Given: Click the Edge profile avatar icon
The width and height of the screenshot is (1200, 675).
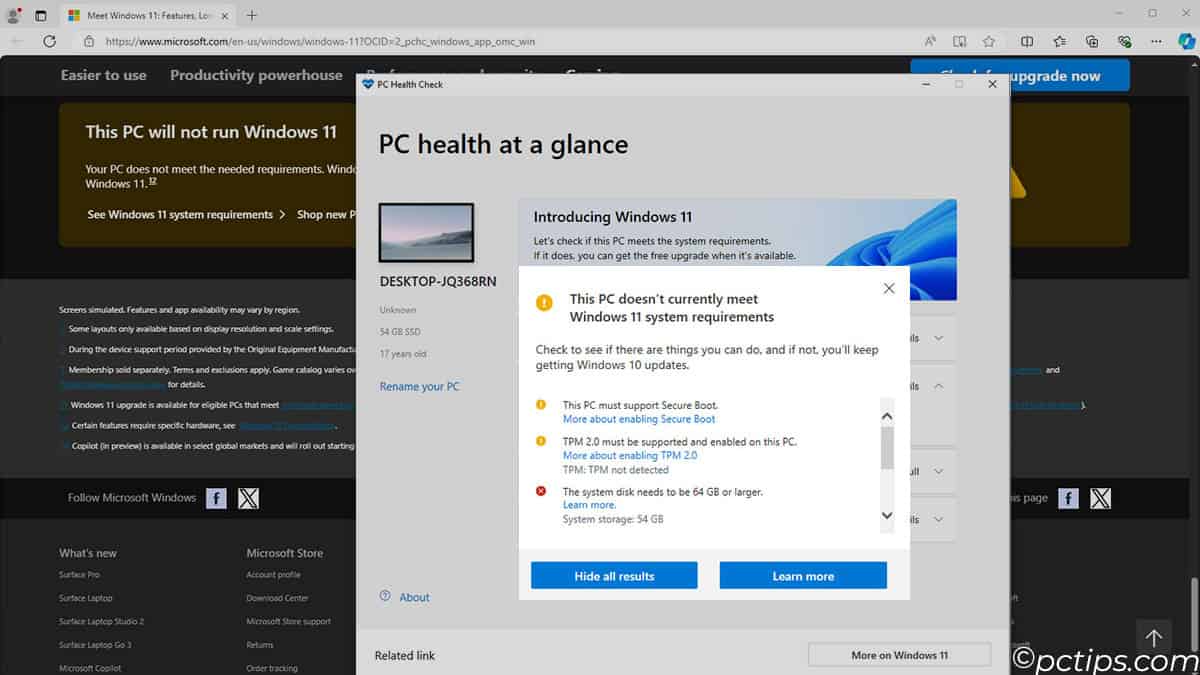Looking at the screenshot, I should 14,15.
